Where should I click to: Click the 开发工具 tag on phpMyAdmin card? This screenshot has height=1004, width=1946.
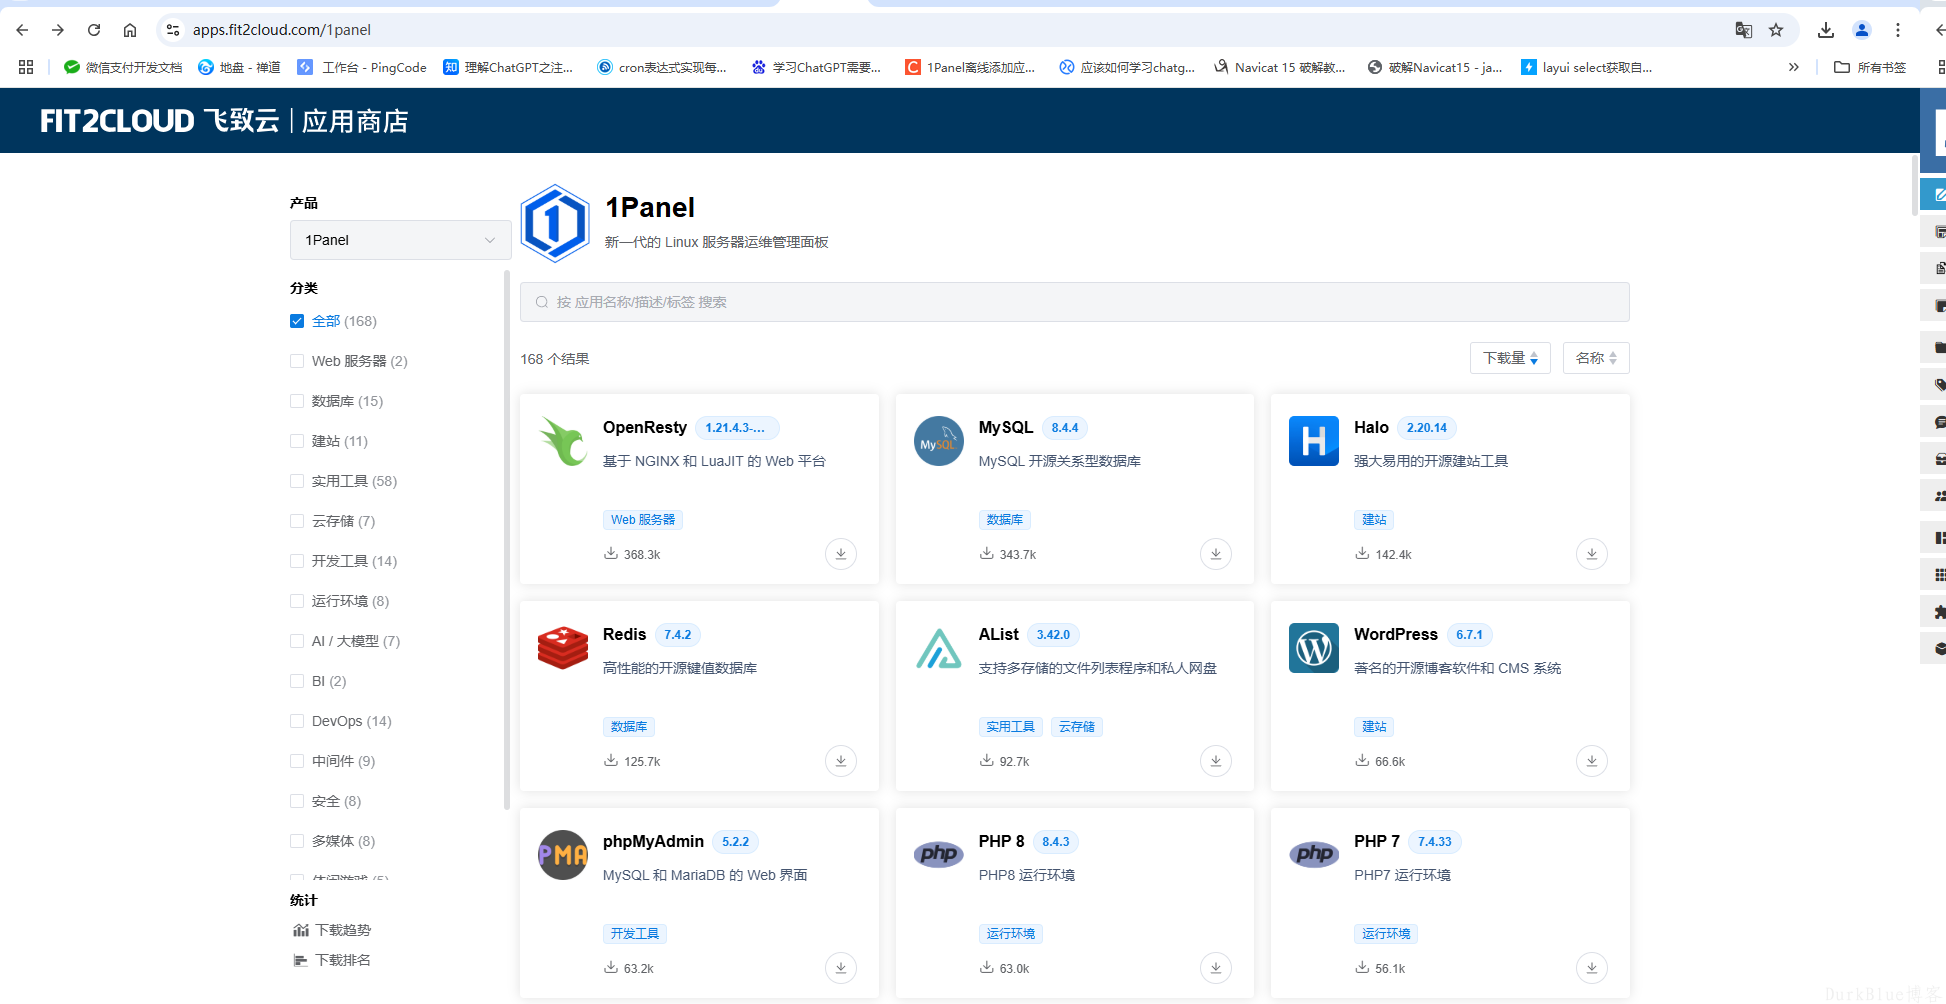click(x=635, y=934)
